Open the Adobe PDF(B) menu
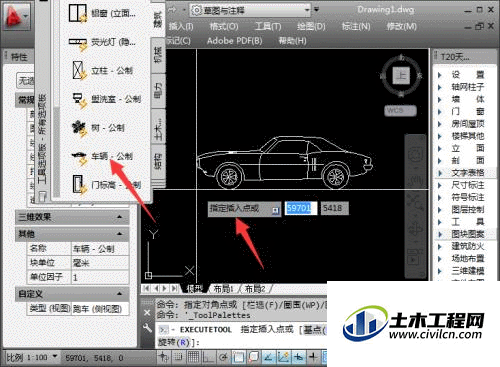Image resolution: width=500 pixels, height=367 pixels. click(x=234, y=41)
